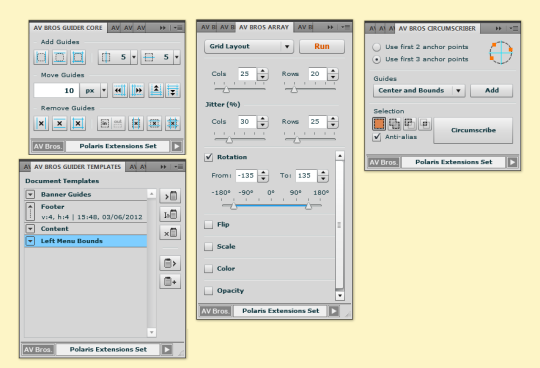Collapse the Footer template details

pos(30,211)
